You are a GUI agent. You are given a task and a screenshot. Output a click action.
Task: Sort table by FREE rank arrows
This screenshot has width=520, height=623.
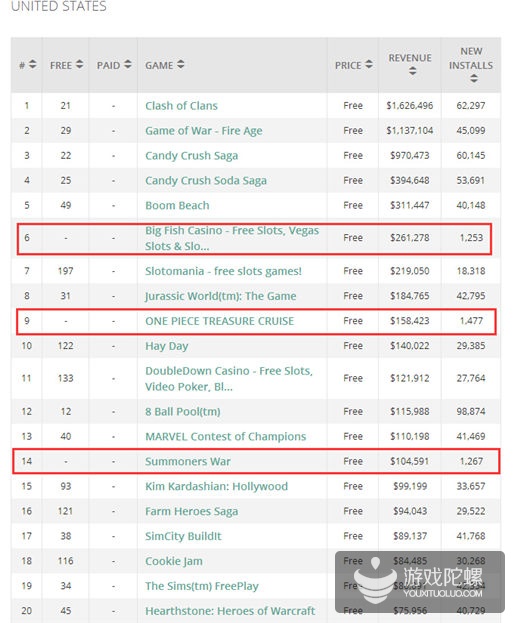(79, 64)
